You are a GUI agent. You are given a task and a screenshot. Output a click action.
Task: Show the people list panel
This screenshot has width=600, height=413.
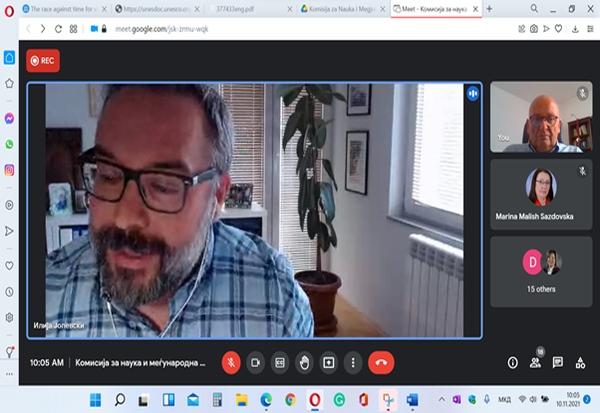(535, 362)
